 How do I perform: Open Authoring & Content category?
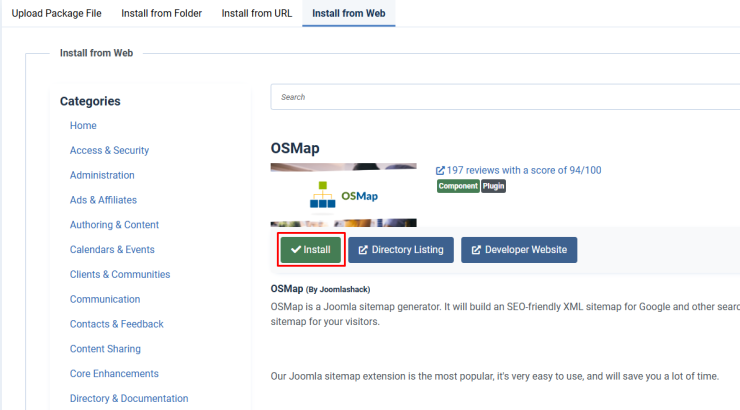[114, 225]
